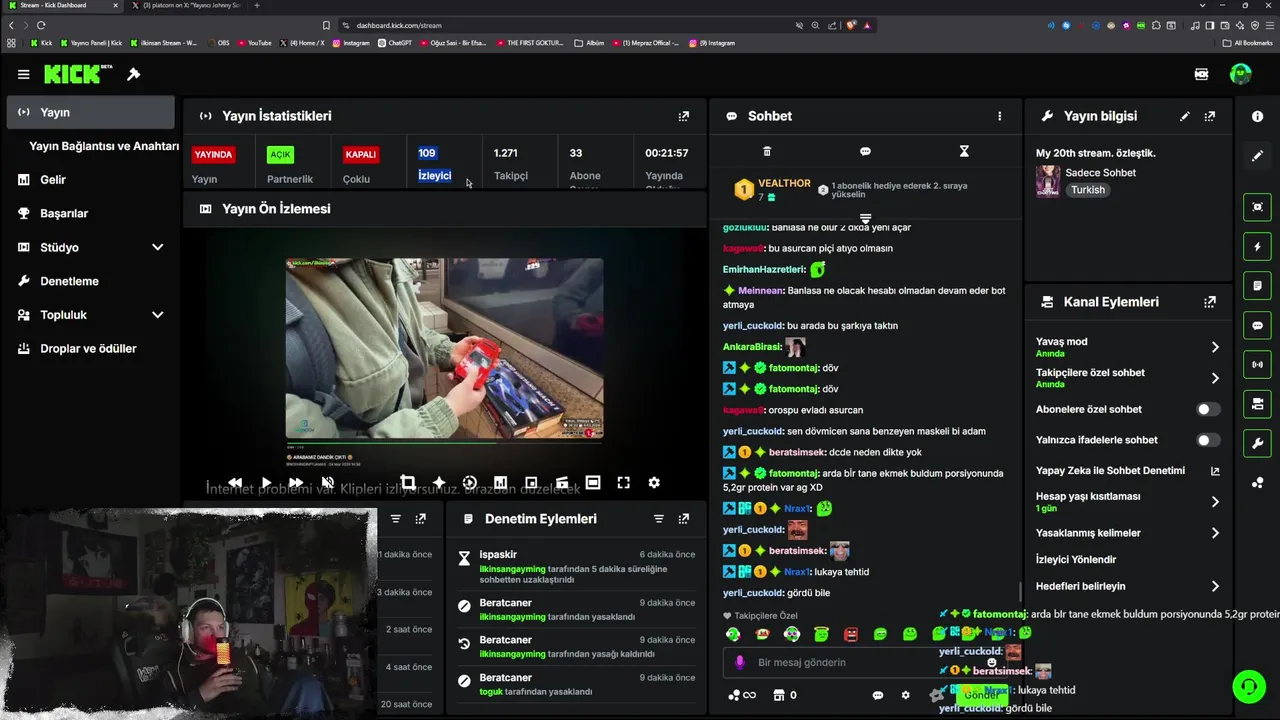Select Yayın in the sidebar
Image resolution: width=1280 pixels, height=720 pixels.
[90, 112]
